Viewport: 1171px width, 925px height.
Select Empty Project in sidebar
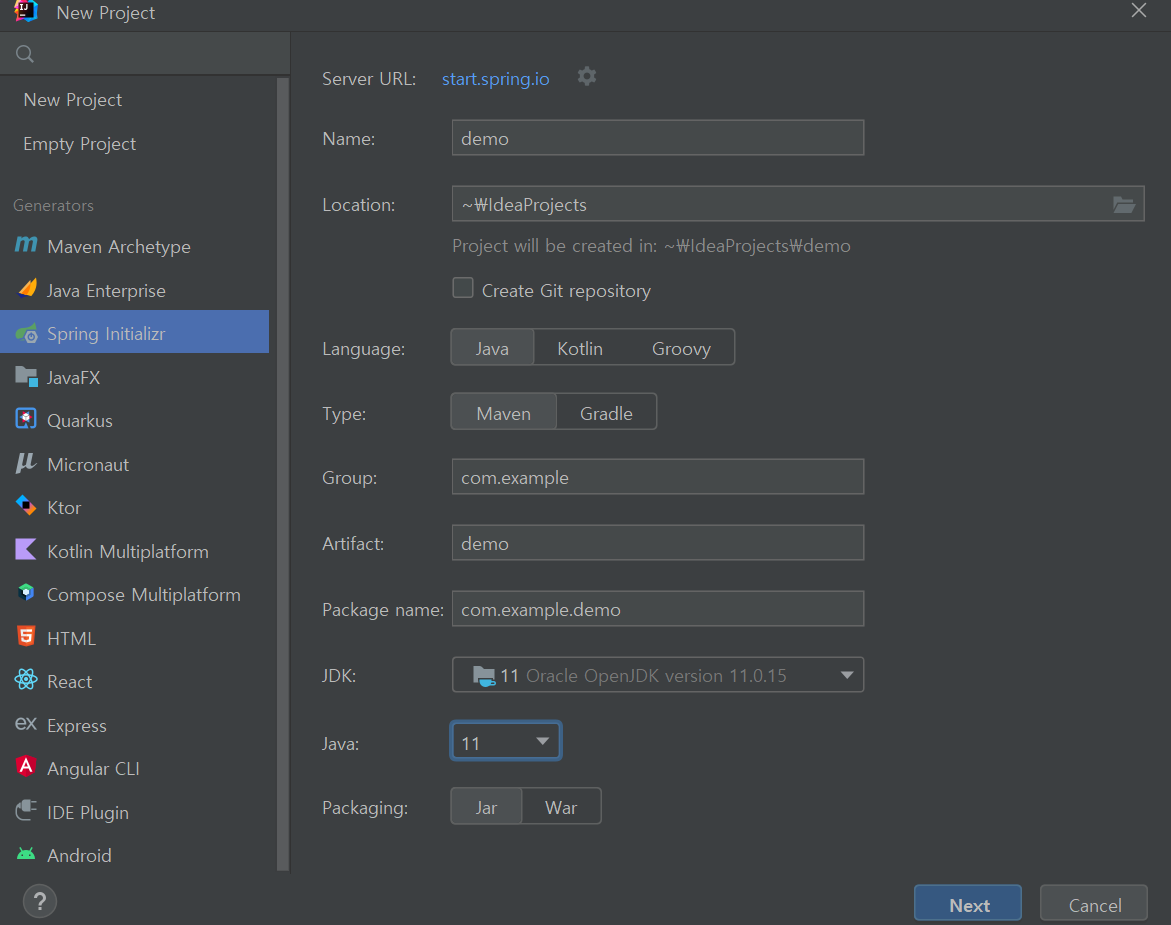pyautogui.click(x=134, y=144)
